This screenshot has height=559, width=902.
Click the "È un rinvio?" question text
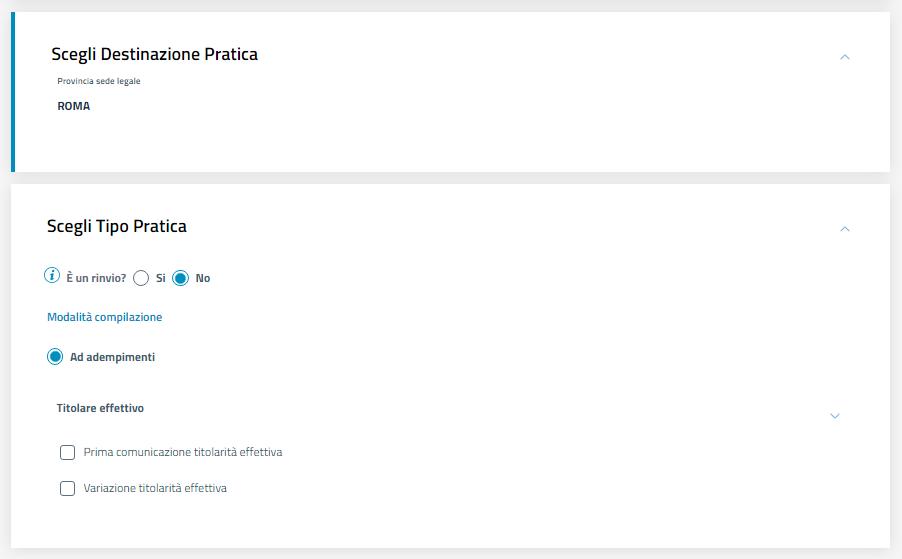click(x=96, y=278)
